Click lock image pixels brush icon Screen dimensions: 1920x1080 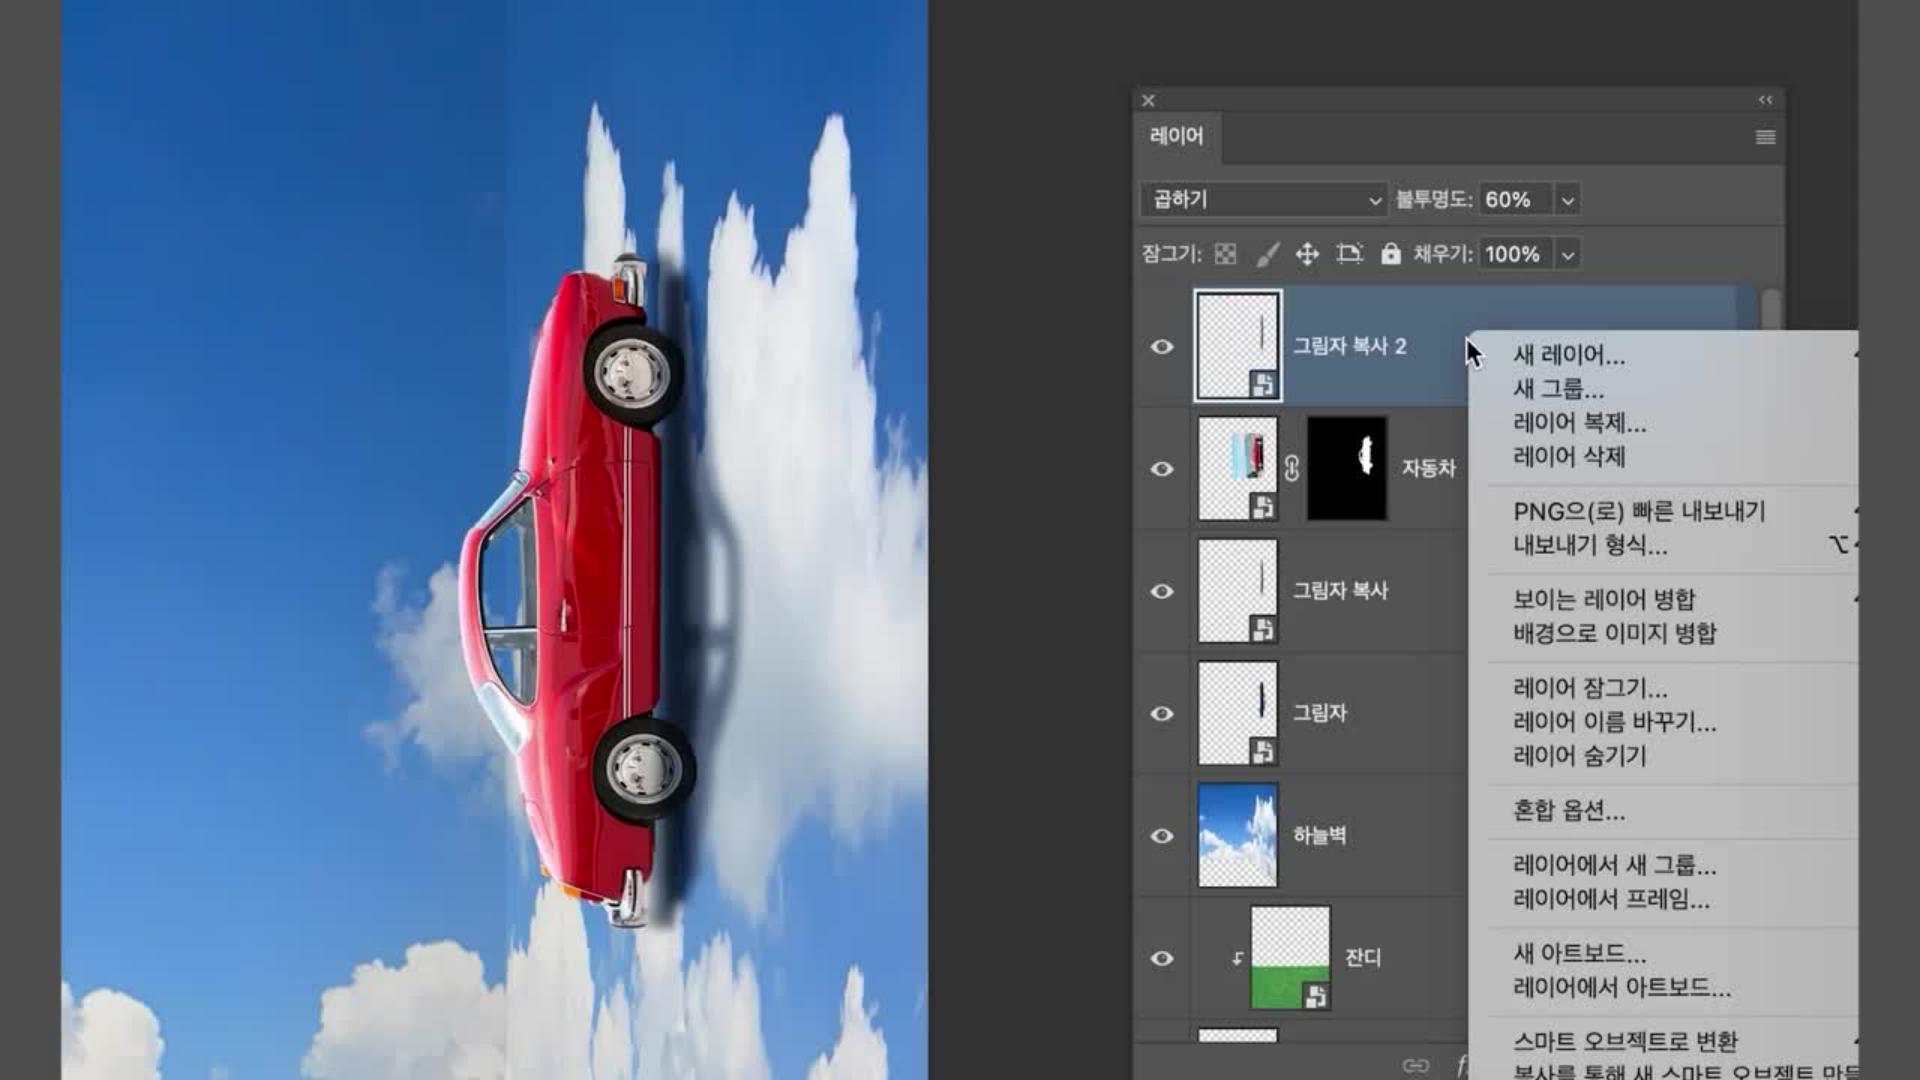1267,254
